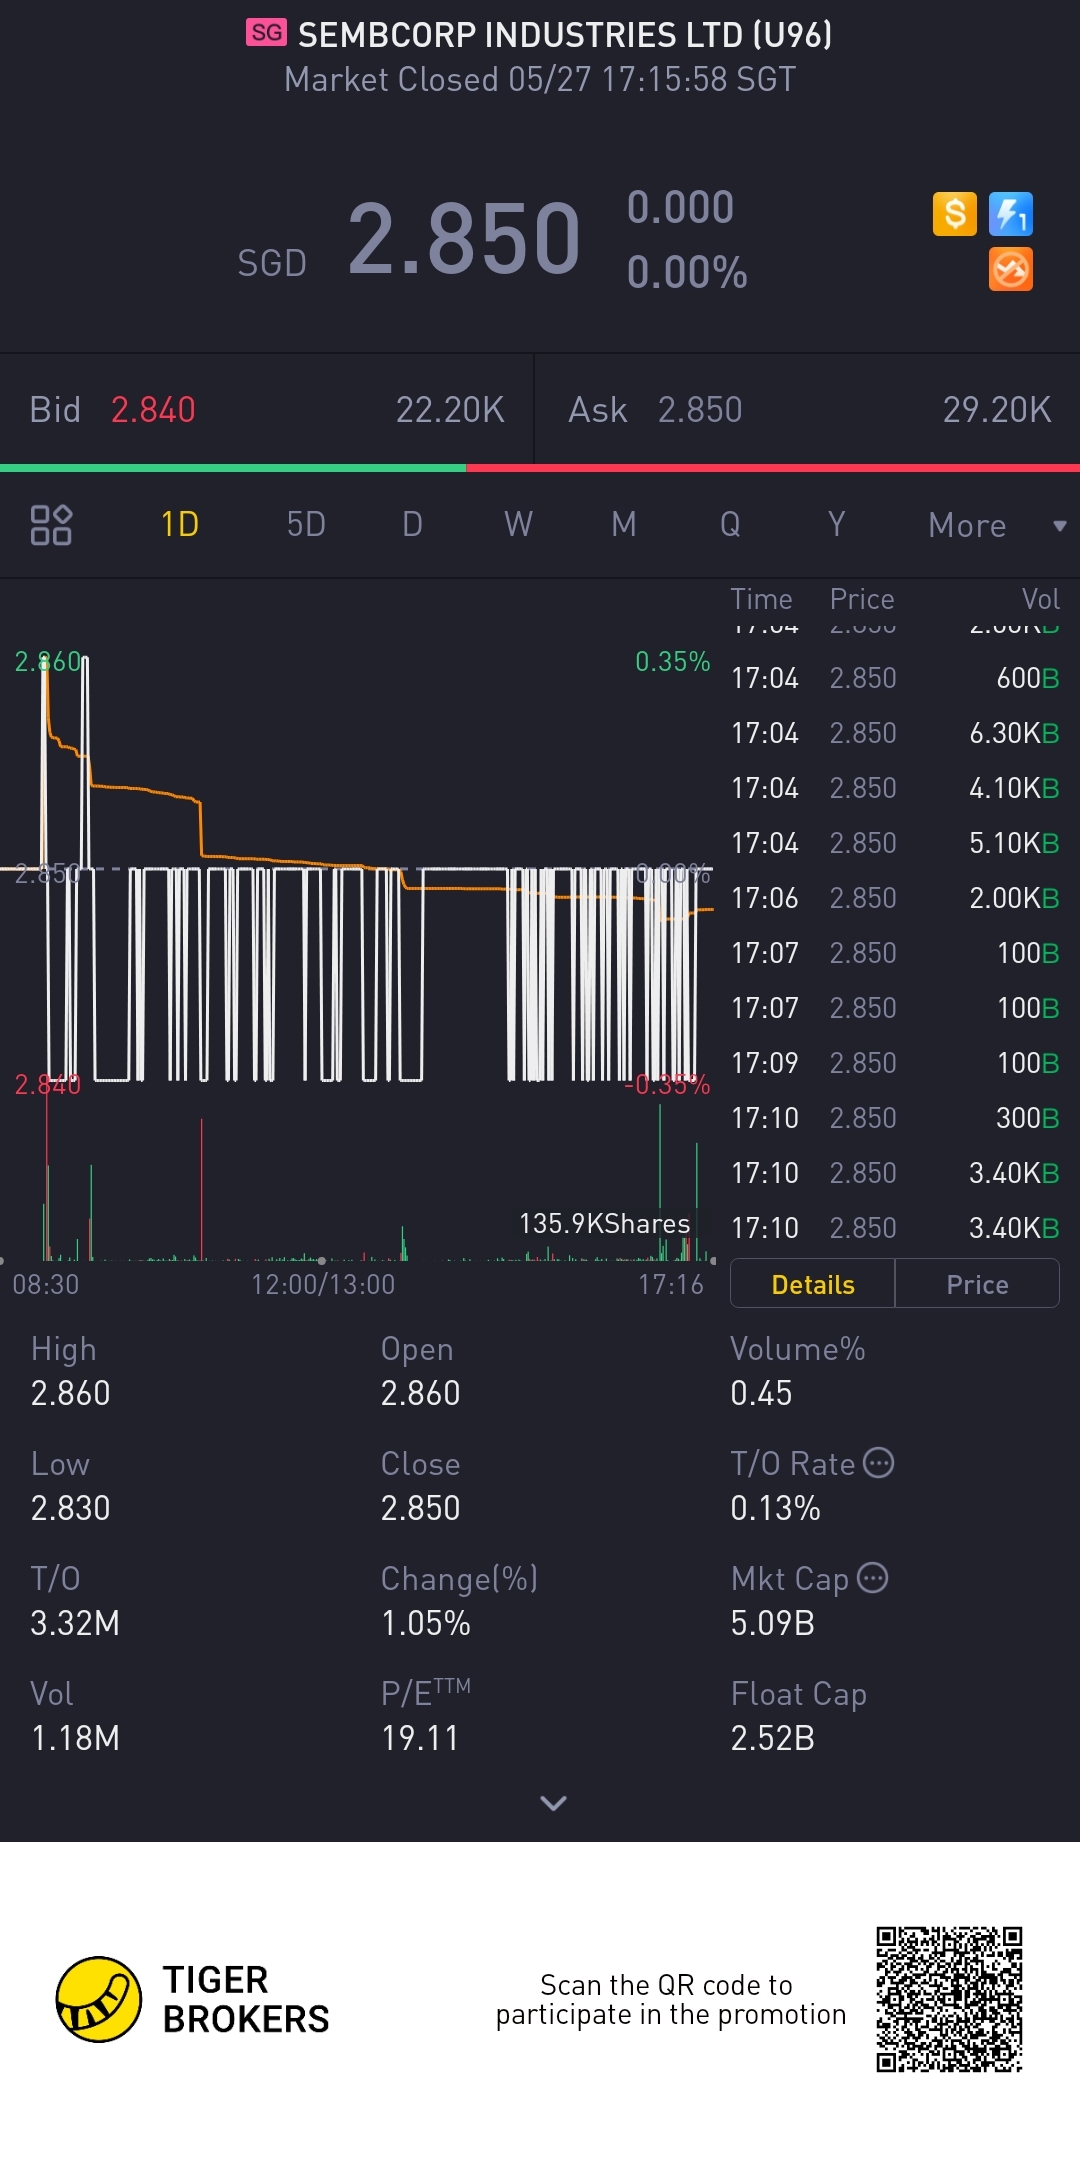Switch to the D daily chart
The image size is (1080, 2158).
pos(412,524)
